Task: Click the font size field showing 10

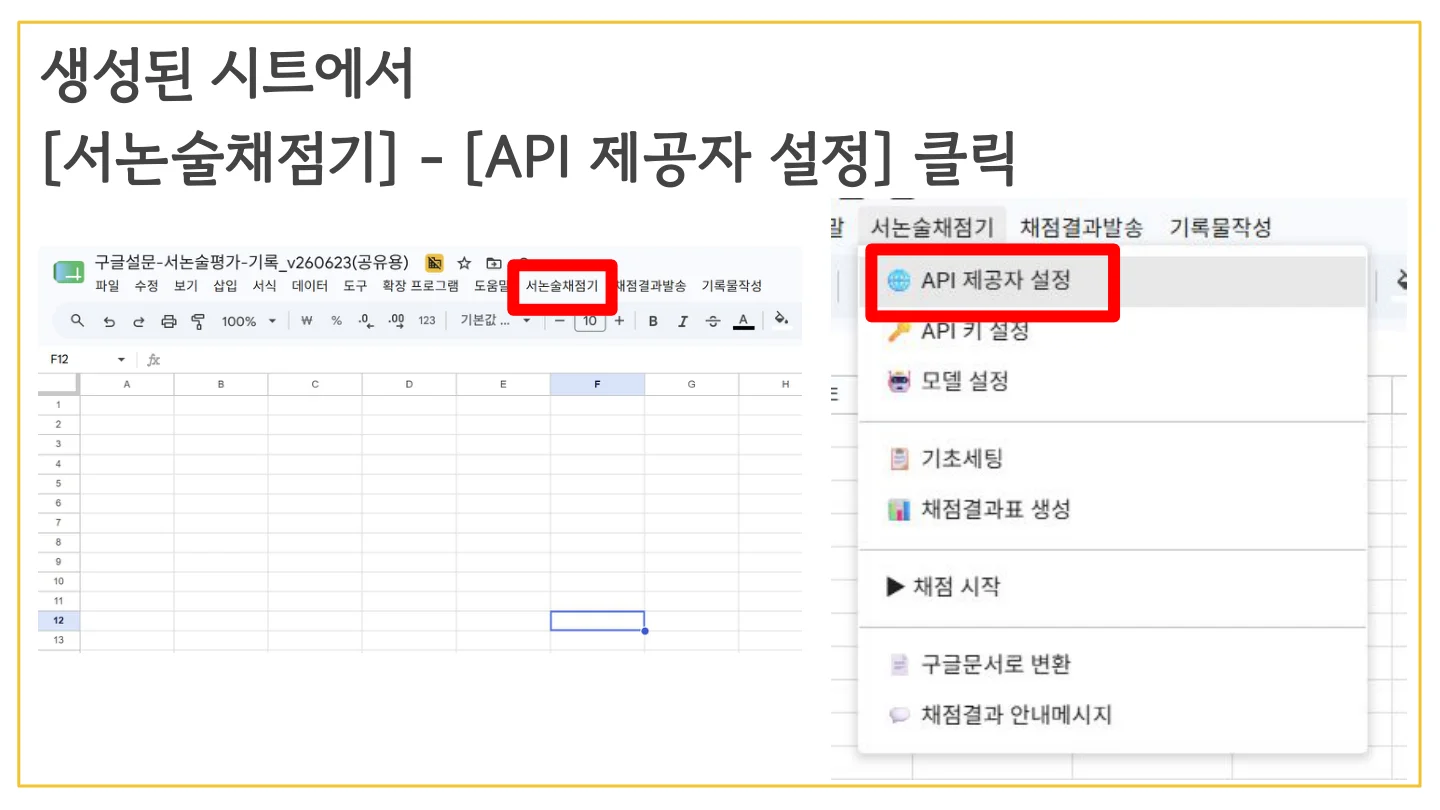Action: (590, 321)
